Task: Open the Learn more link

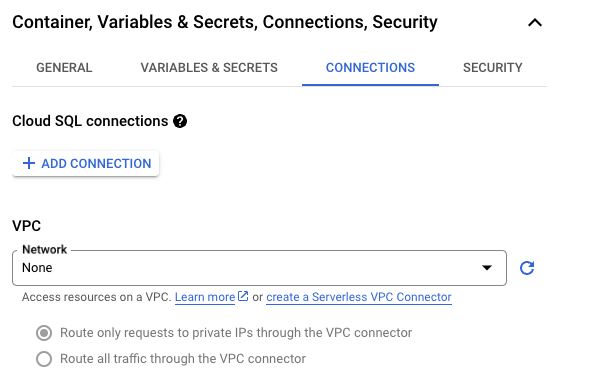Action: 205,297
